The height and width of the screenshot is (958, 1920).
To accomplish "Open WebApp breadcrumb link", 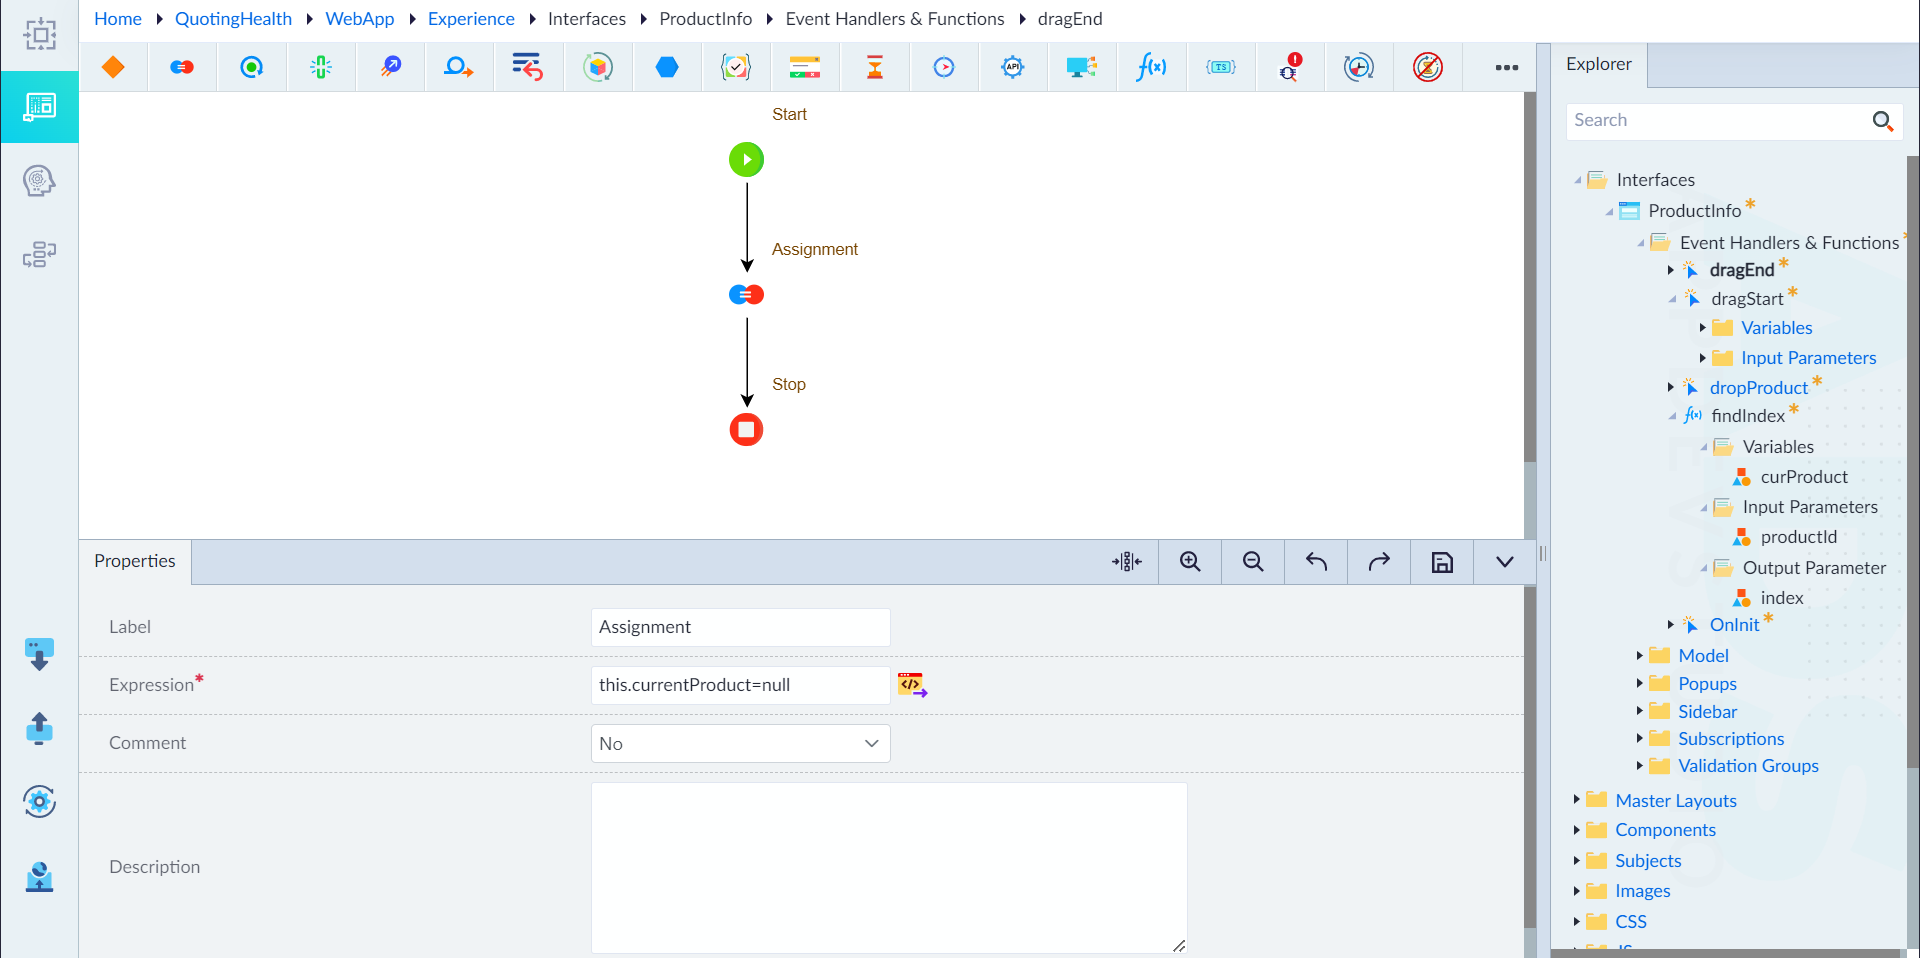I will tap(360, 19).
